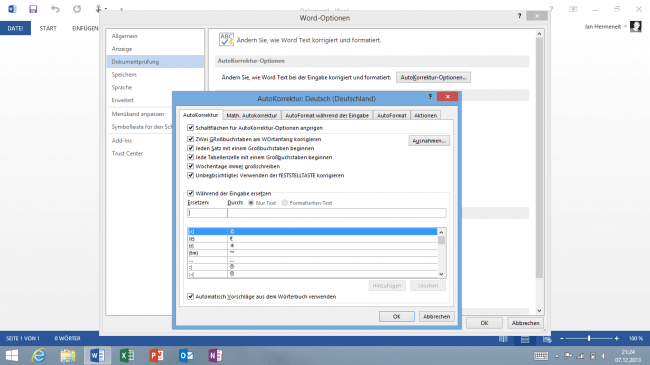Click scroll down arrow in Word-Optionen pane

coord(539,311)
